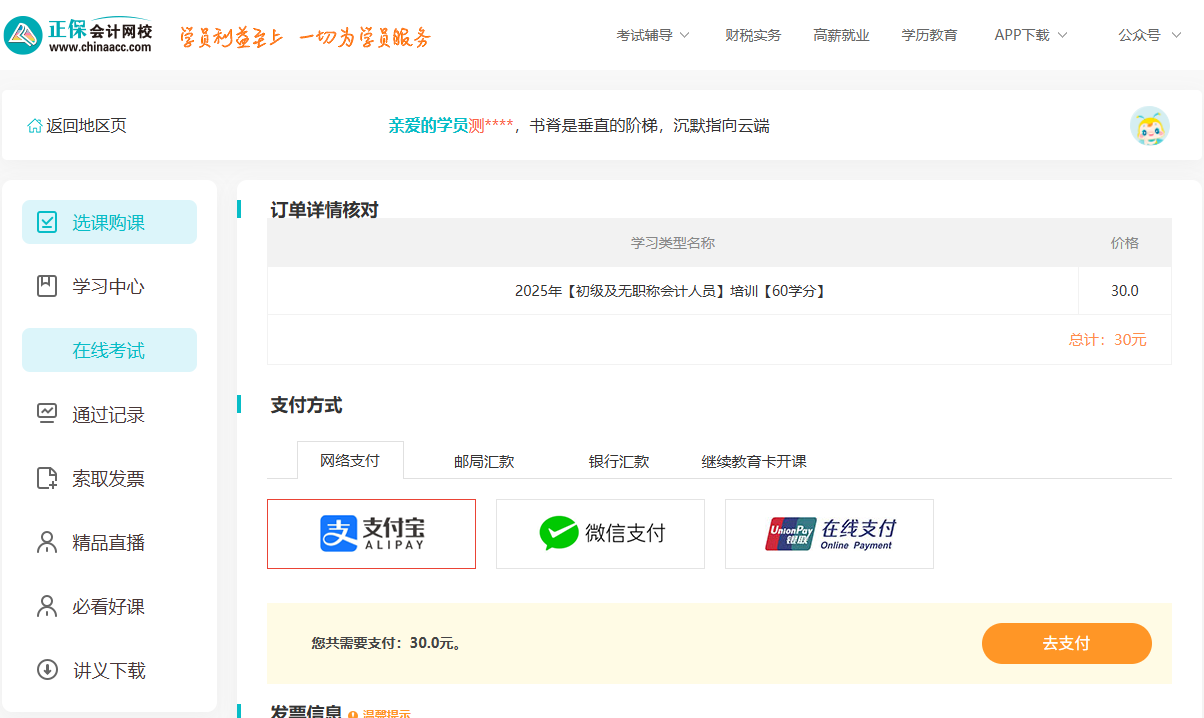Select the Alipay 支付宝 payment option
1204x718 pixels.
pos(371,534)
